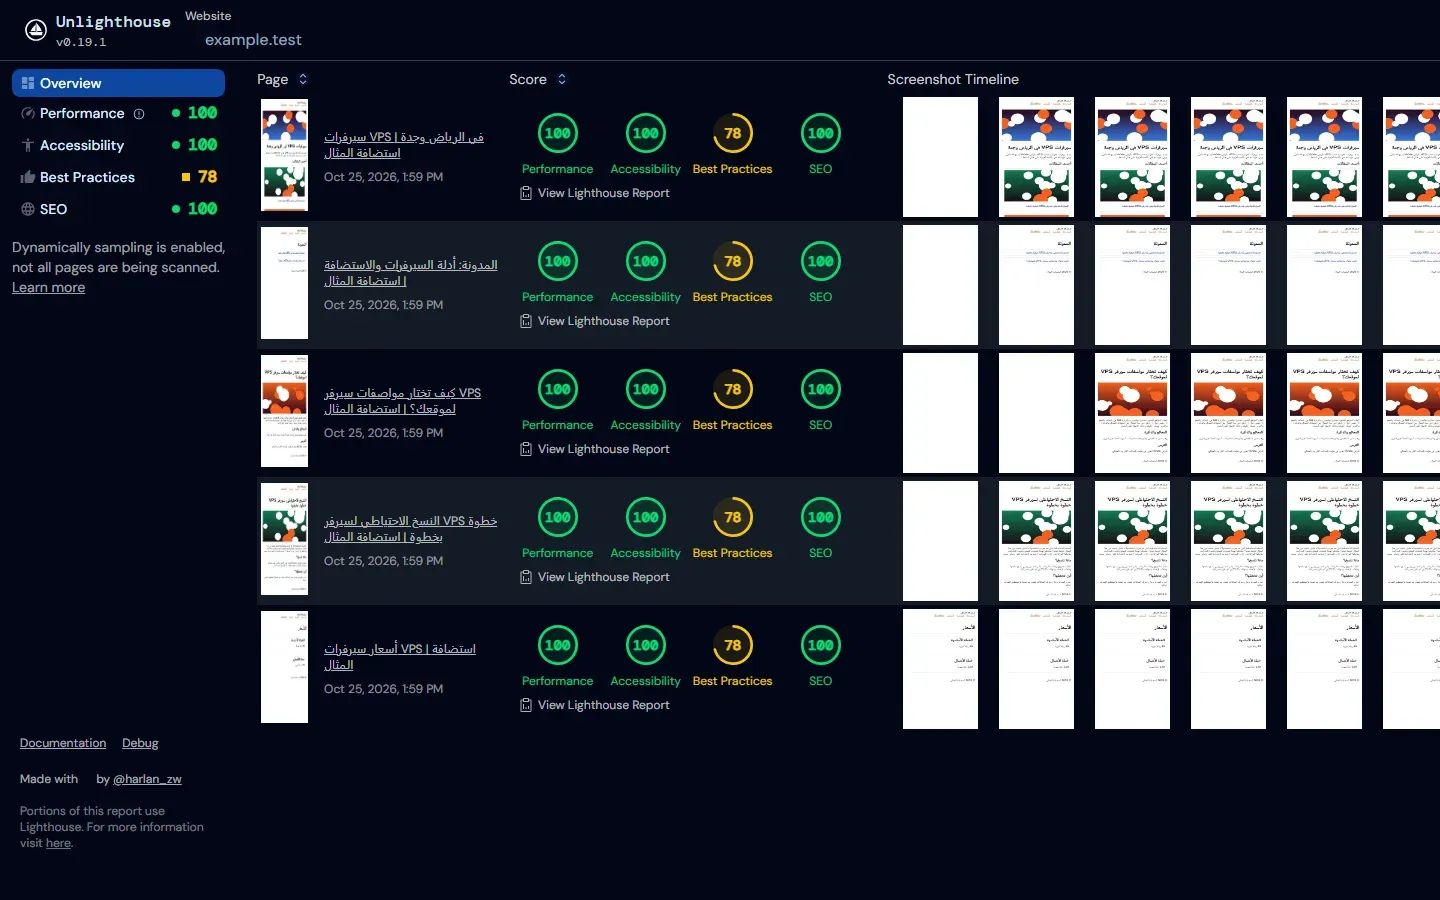Open page thumbnail for الرياض row
Image resolution: width=1440 pixels, height=900 pixels.
click(x=284, y=155)
